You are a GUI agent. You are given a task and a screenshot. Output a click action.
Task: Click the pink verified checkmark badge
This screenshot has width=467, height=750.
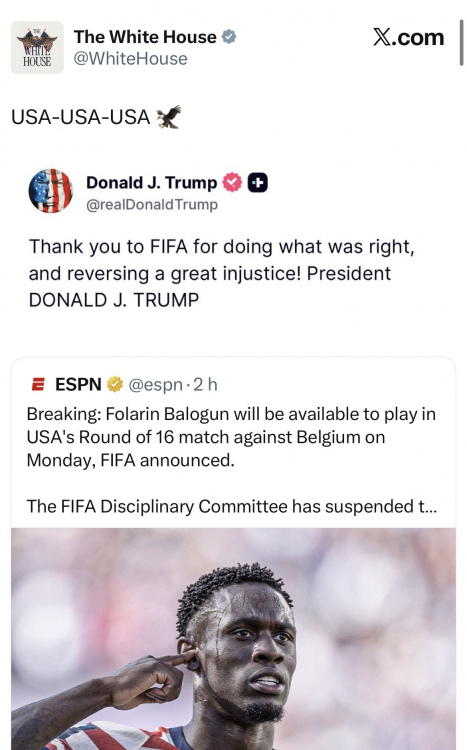pos(232,182)
